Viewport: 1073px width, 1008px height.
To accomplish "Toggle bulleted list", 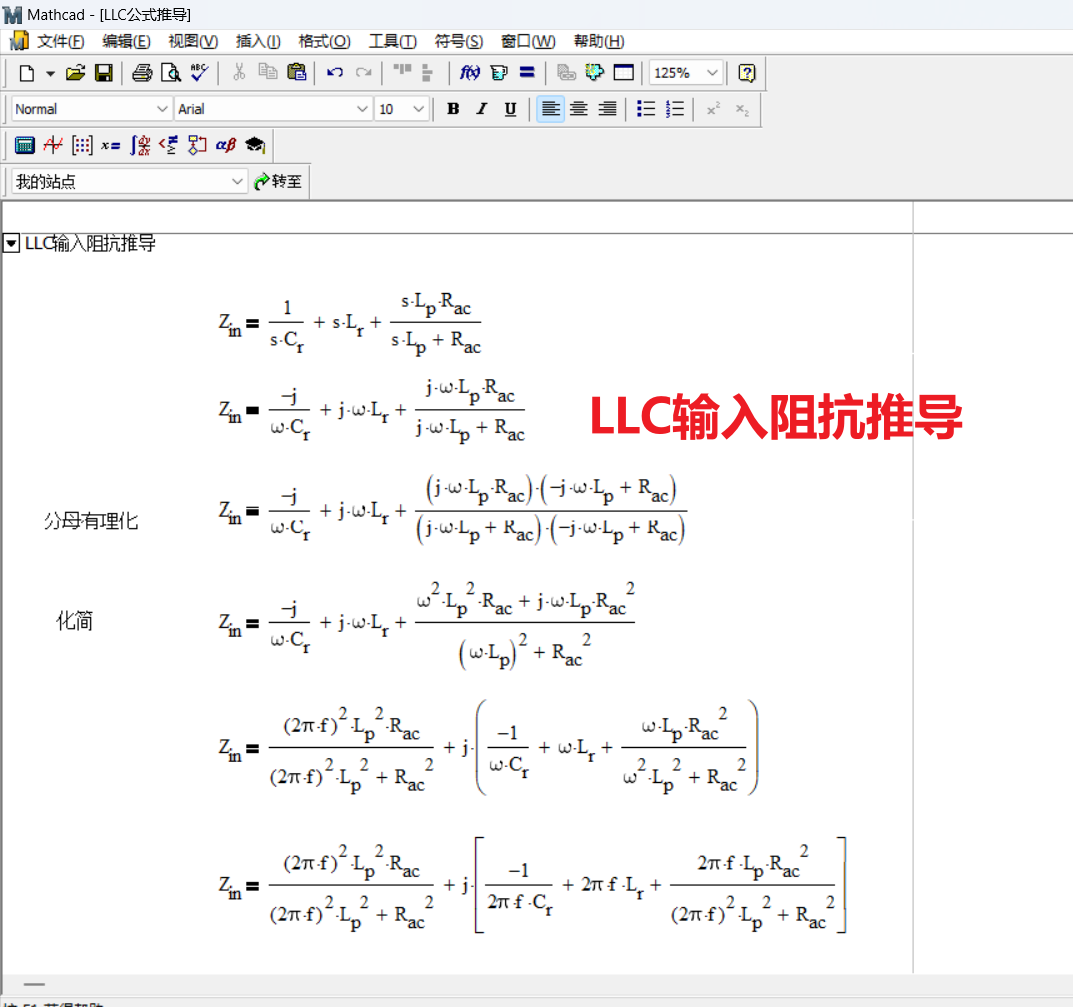I will tap(646, 109).
